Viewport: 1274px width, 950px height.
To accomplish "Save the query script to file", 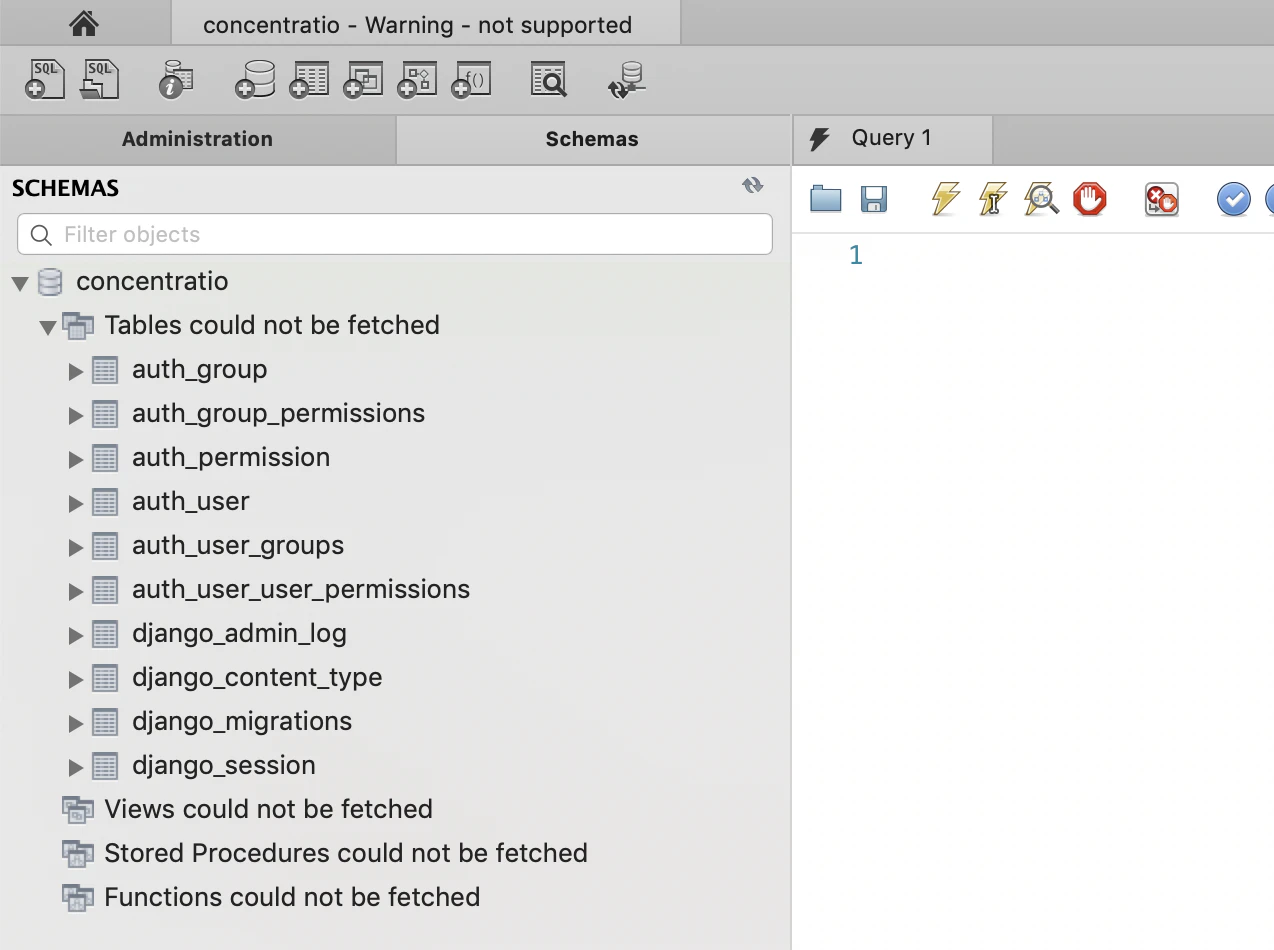I will pyautogui.click(x=874, y=199).
